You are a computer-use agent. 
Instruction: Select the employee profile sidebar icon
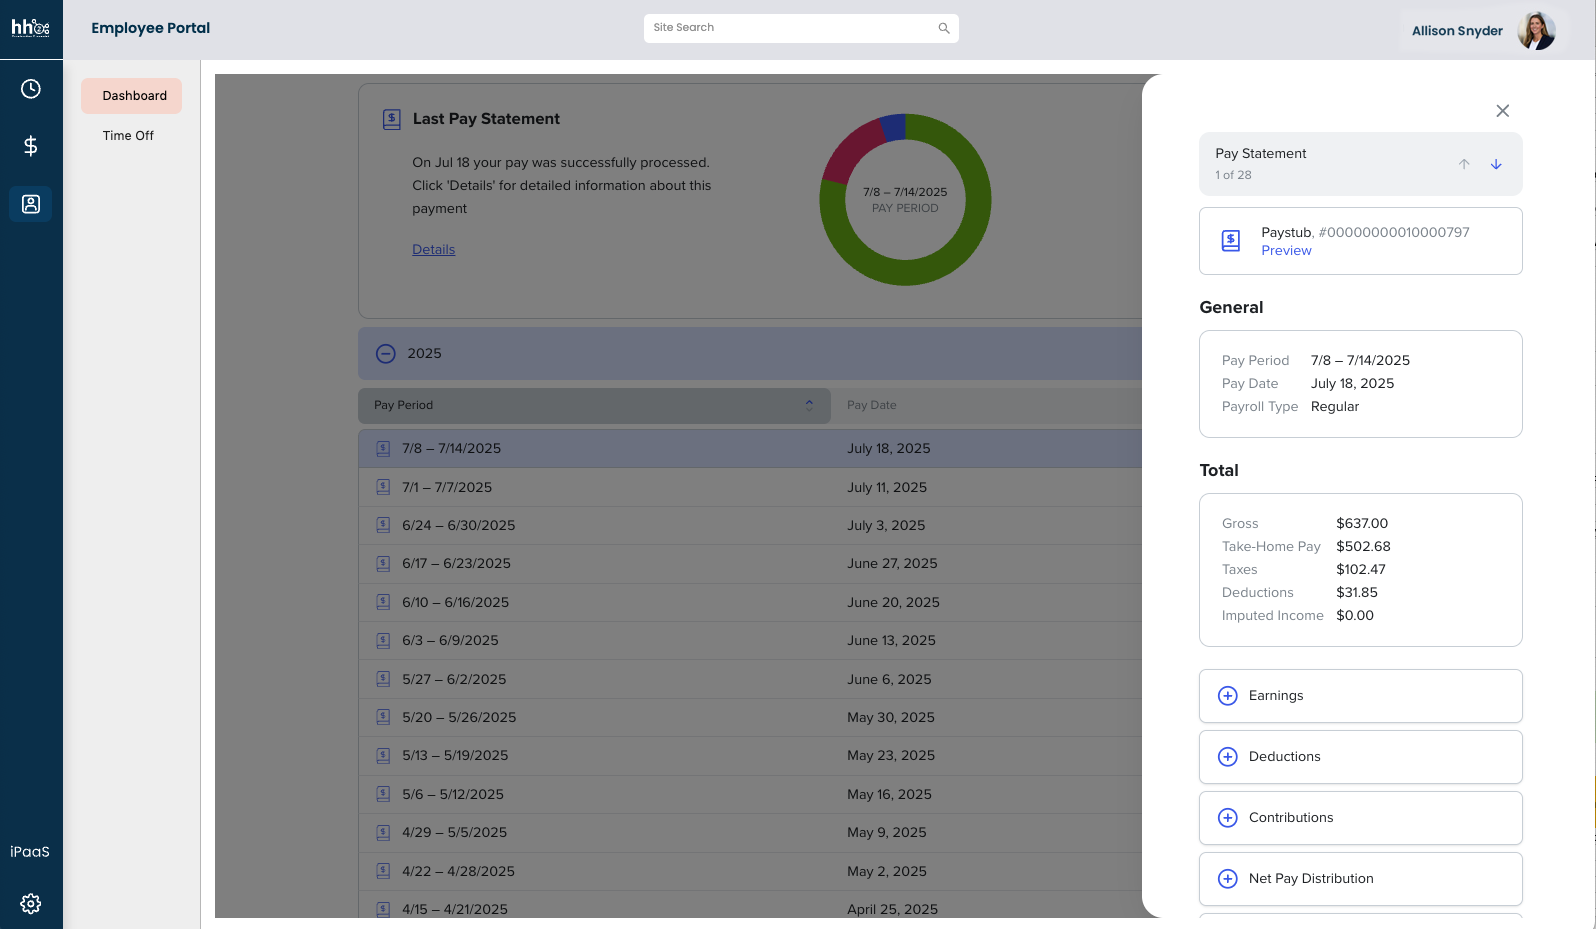pos(31,204)
